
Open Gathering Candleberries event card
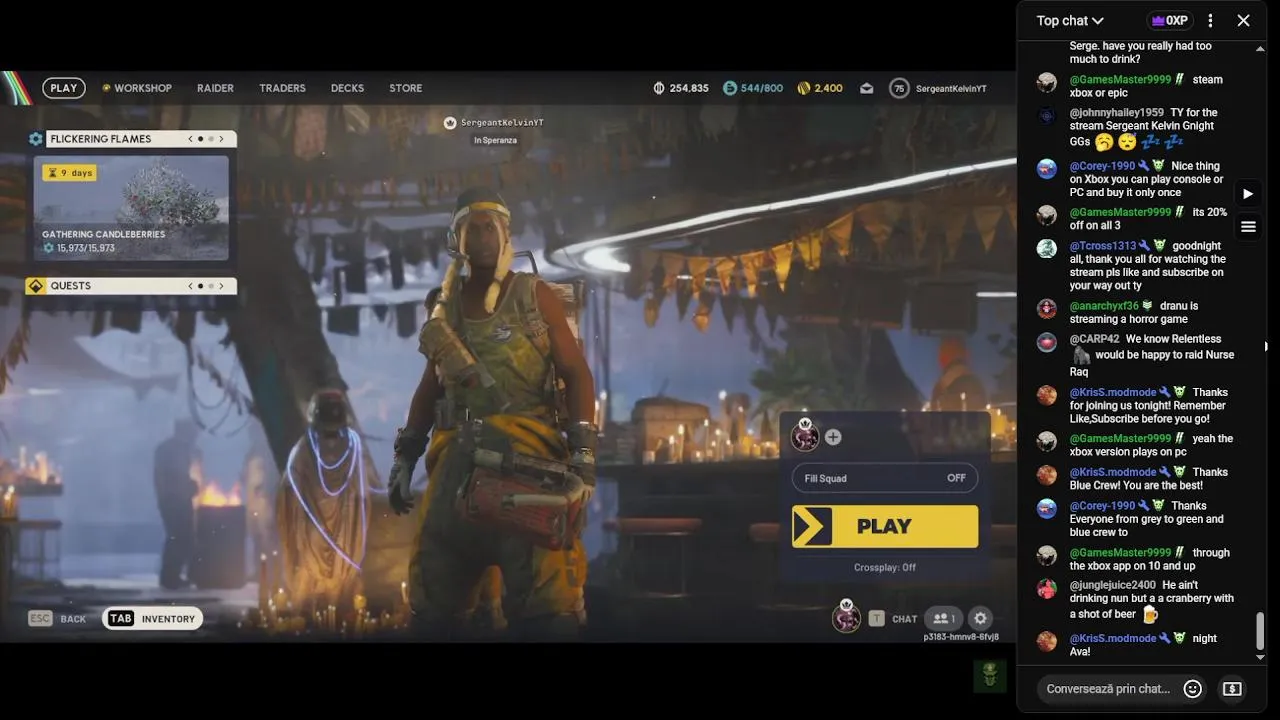pos(131,208)
